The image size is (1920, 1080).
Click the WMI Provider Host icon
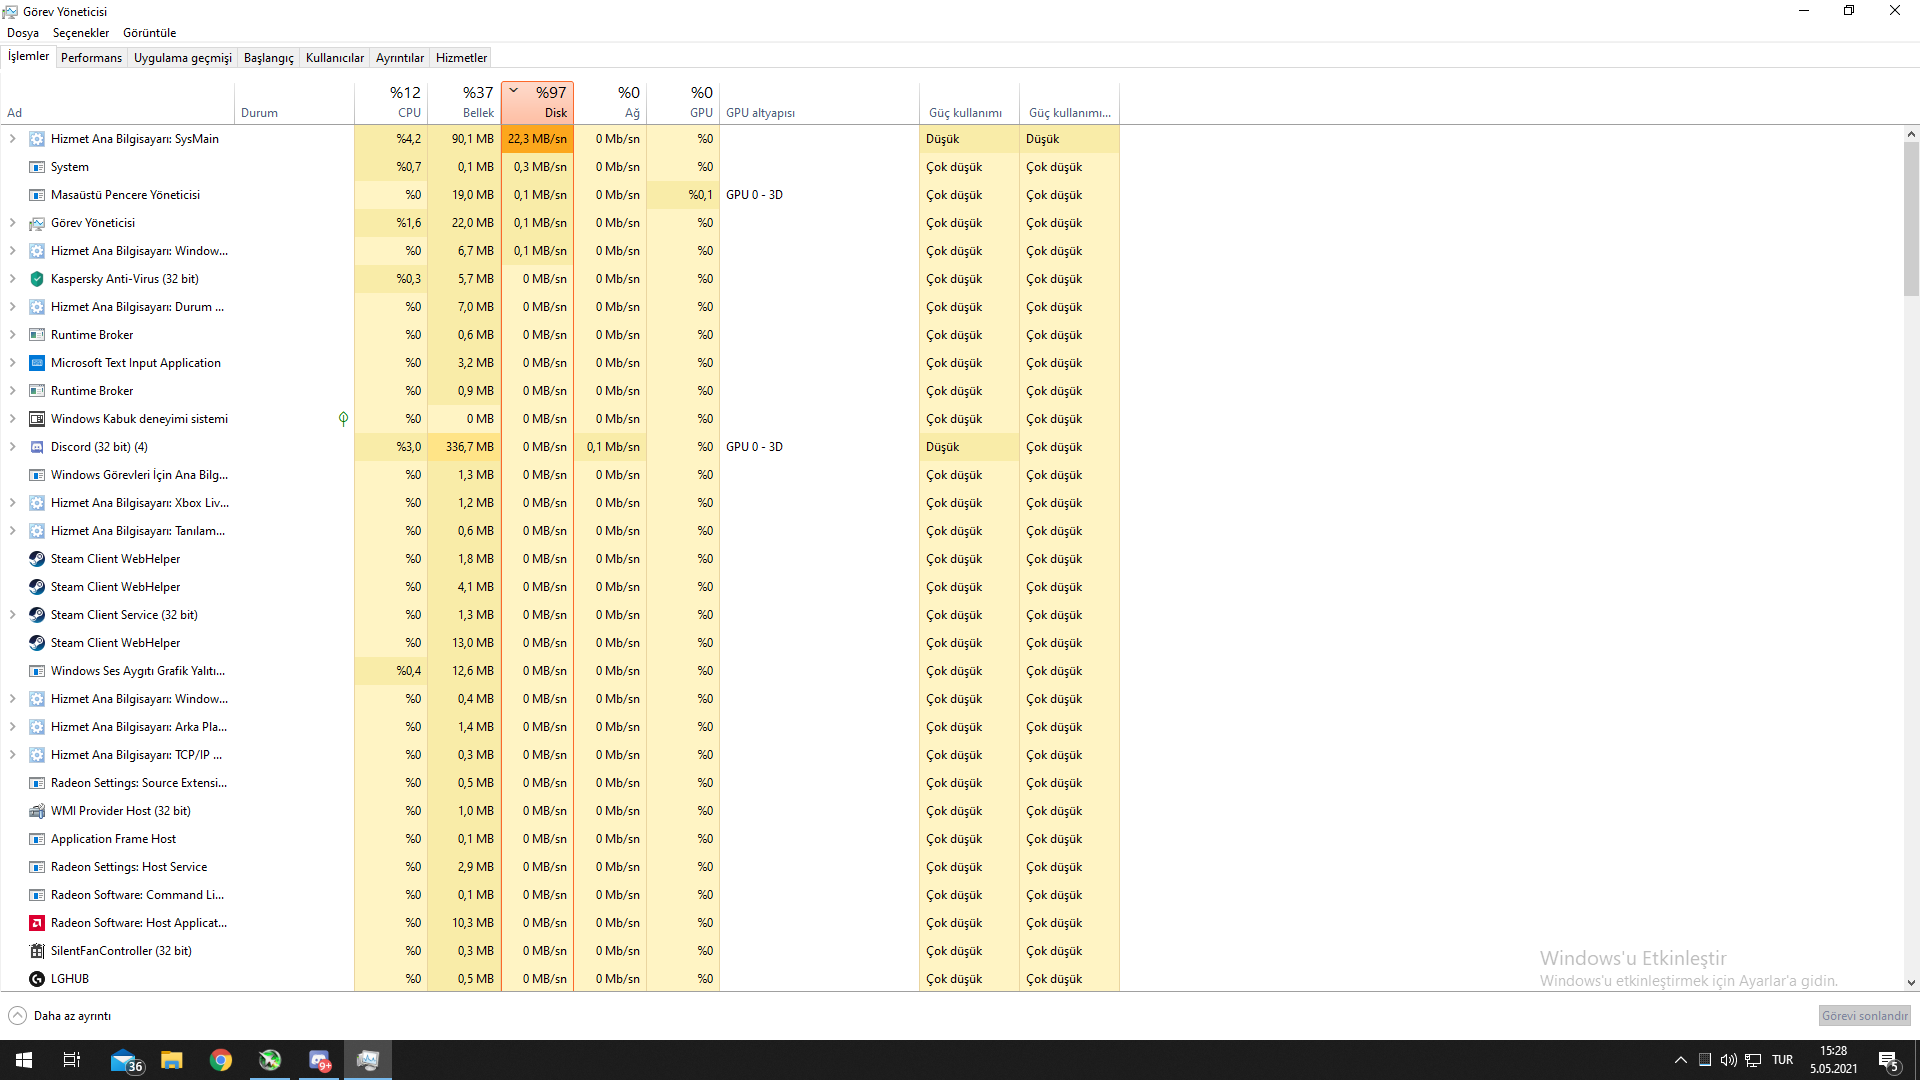tap(37, 811)
